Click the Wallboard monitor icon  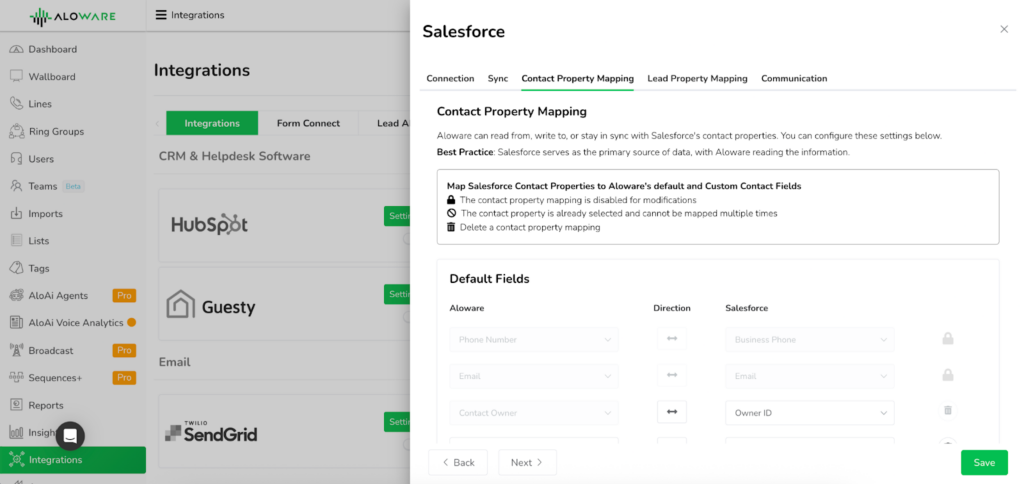pos(17,76)
